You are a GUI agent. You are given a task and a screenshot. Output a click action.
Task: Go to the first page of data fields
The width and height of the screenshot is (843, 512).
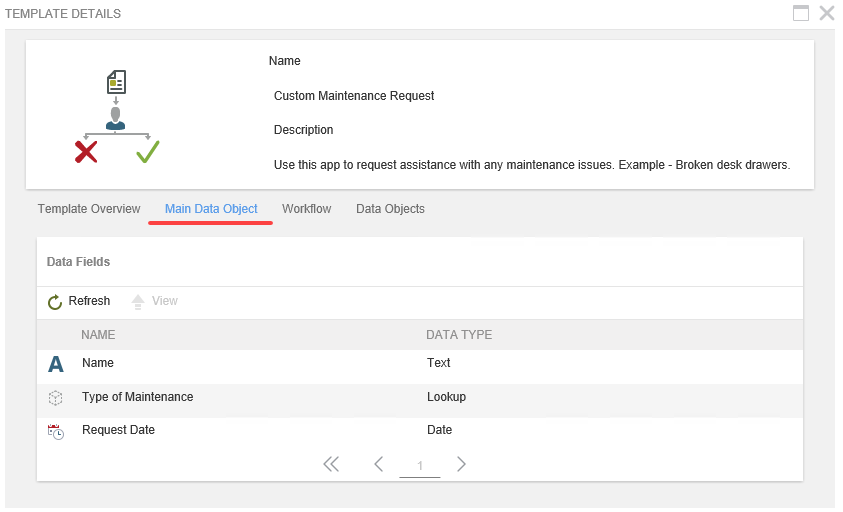[x=331, y=464]
